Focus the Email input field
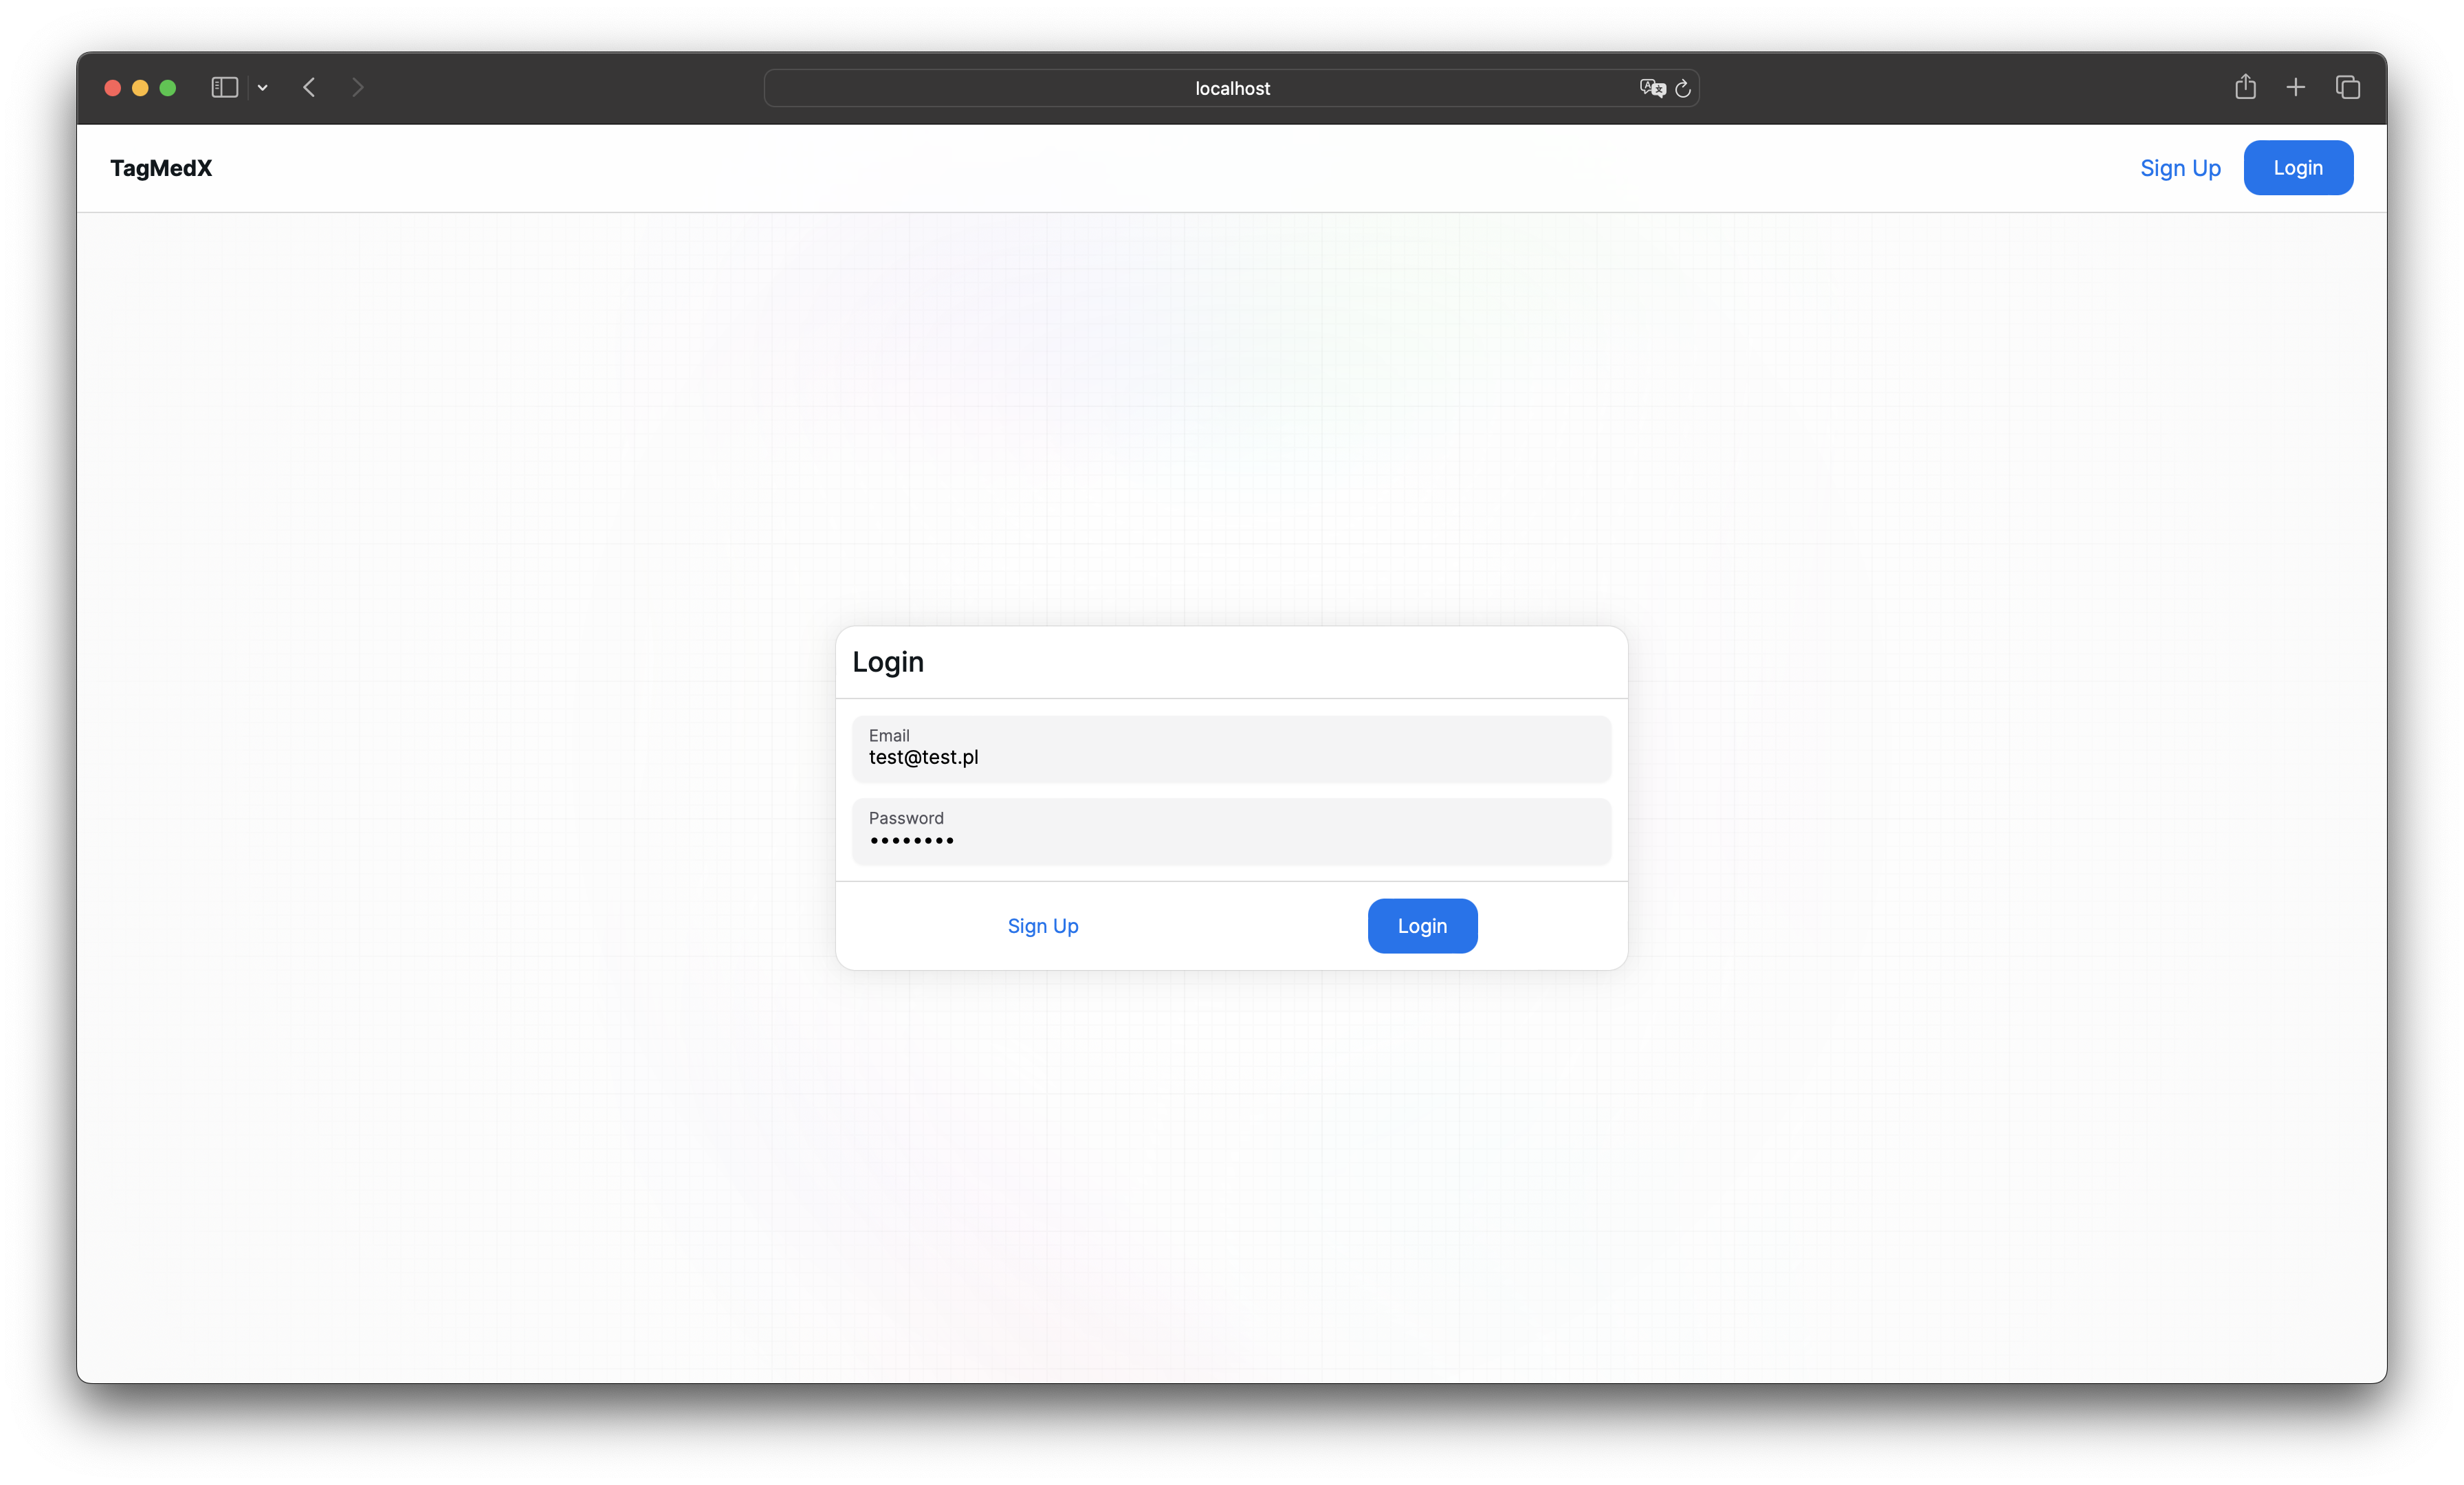This screenshot has height=1485, width=2464. [1231, 750]
